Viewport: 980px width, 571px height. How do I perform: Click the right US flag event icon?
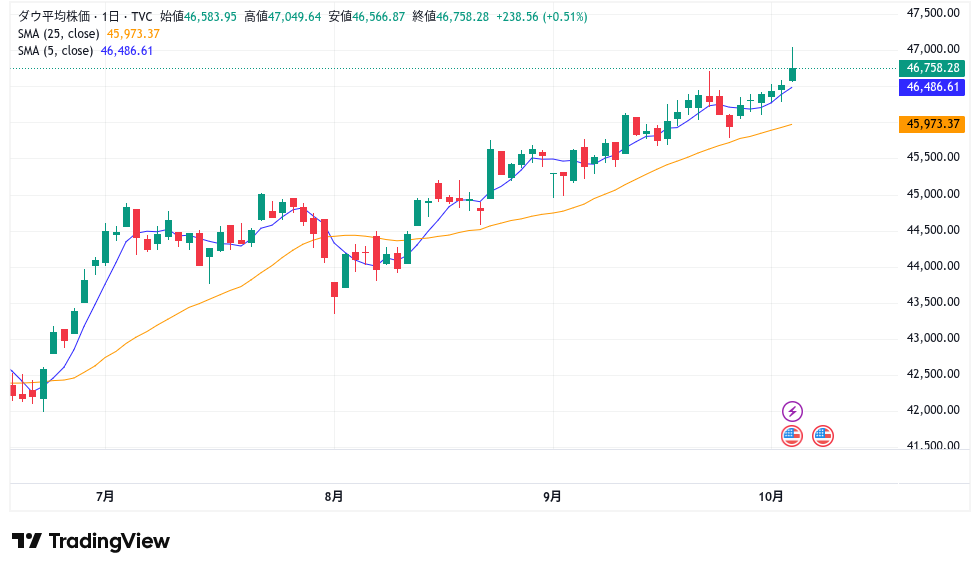click(823, 435)
